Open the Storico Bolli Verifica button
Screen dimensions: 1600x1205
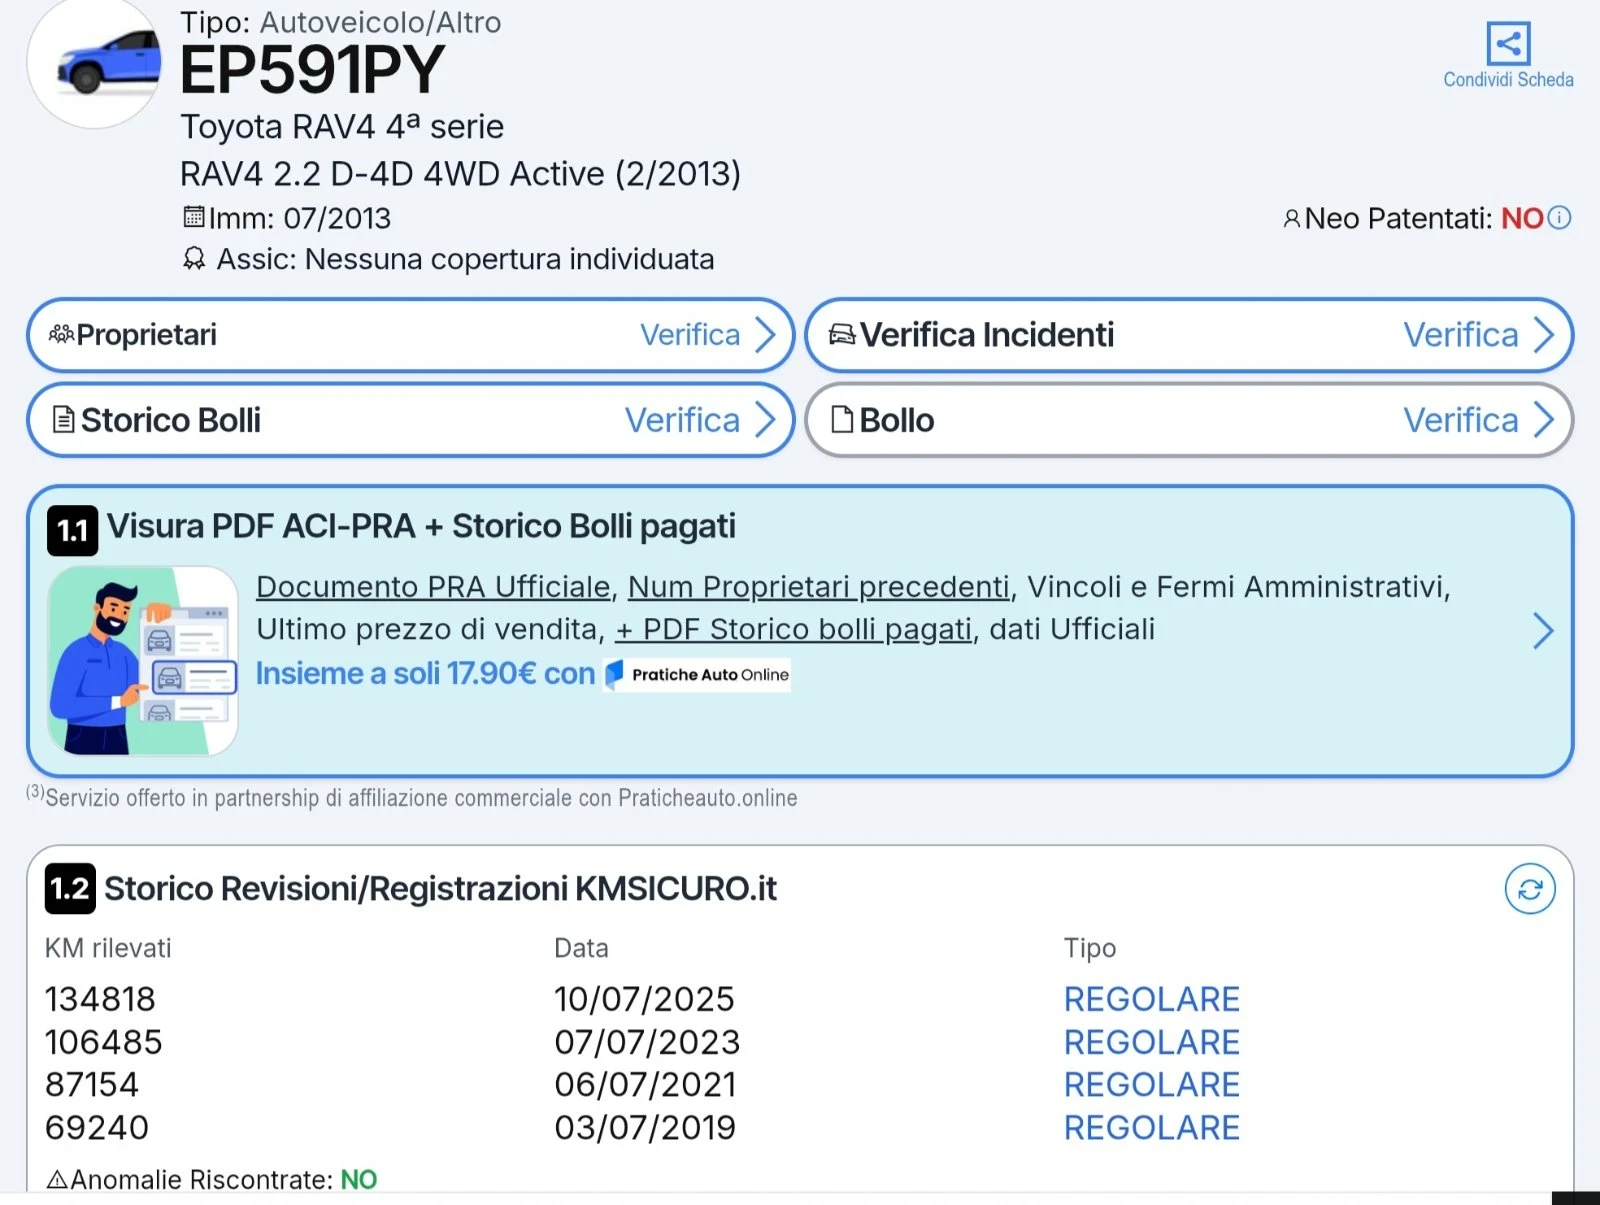(x=410, y=420)
